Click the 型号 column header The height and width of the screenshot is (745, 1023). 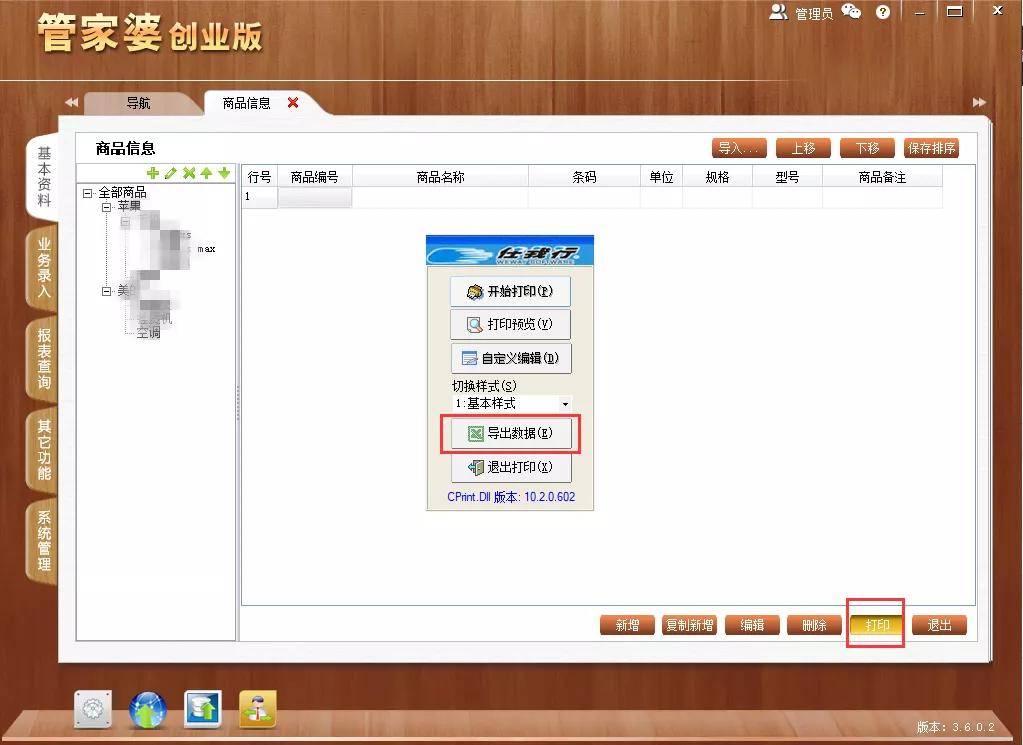coord(787,177)
